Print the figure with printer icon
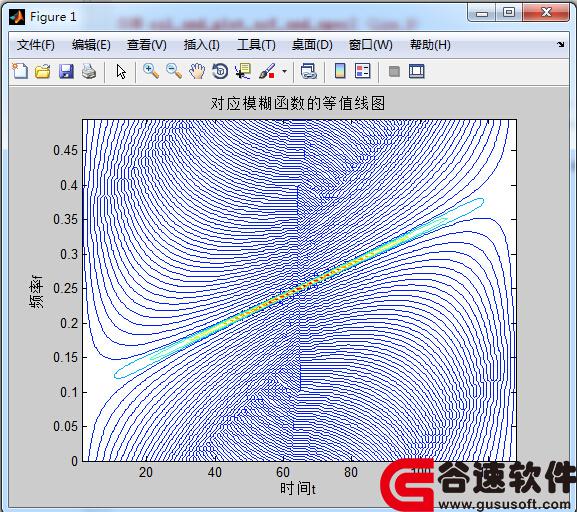 click(89, 71)
